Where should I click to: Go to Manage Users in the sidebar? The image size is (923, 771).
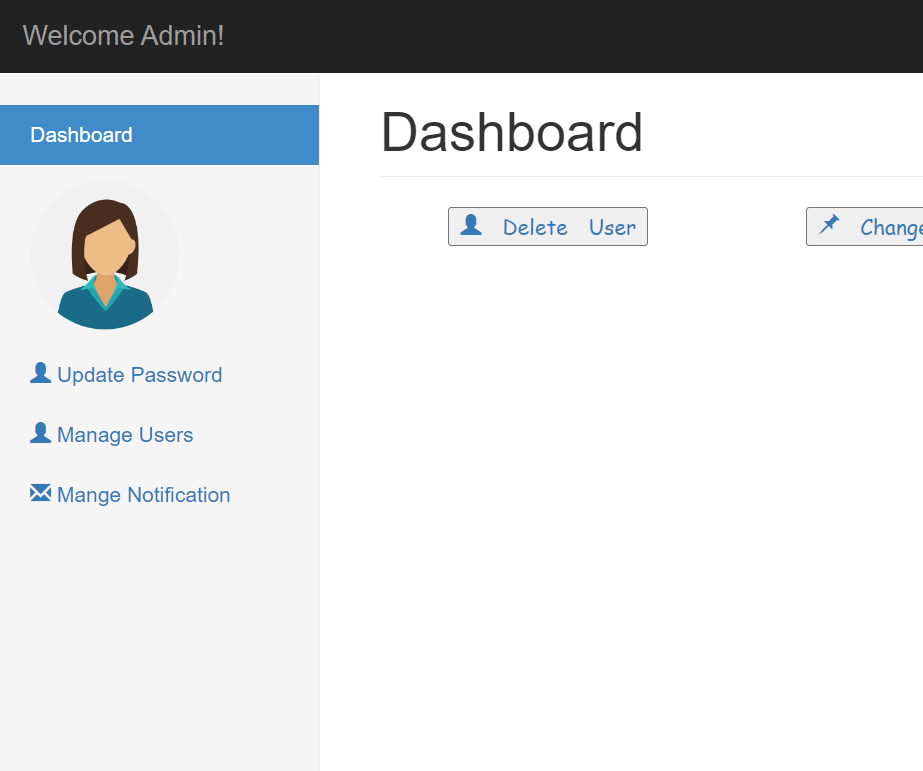coord(125,435)
